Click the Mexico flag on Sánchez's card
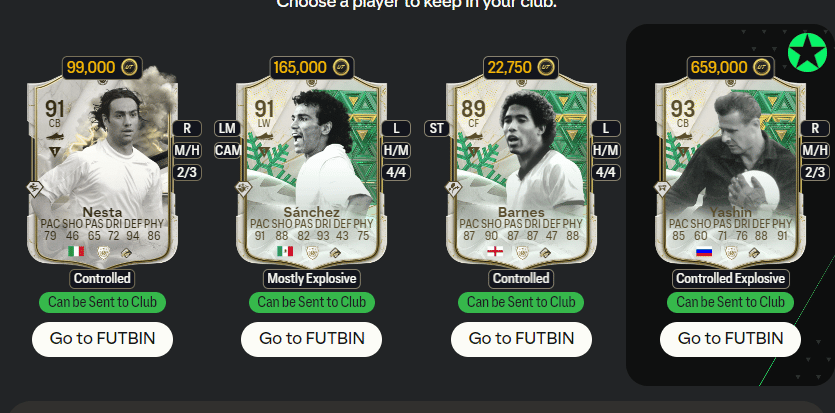The image size is (835, 413). [x=284, y=251]
